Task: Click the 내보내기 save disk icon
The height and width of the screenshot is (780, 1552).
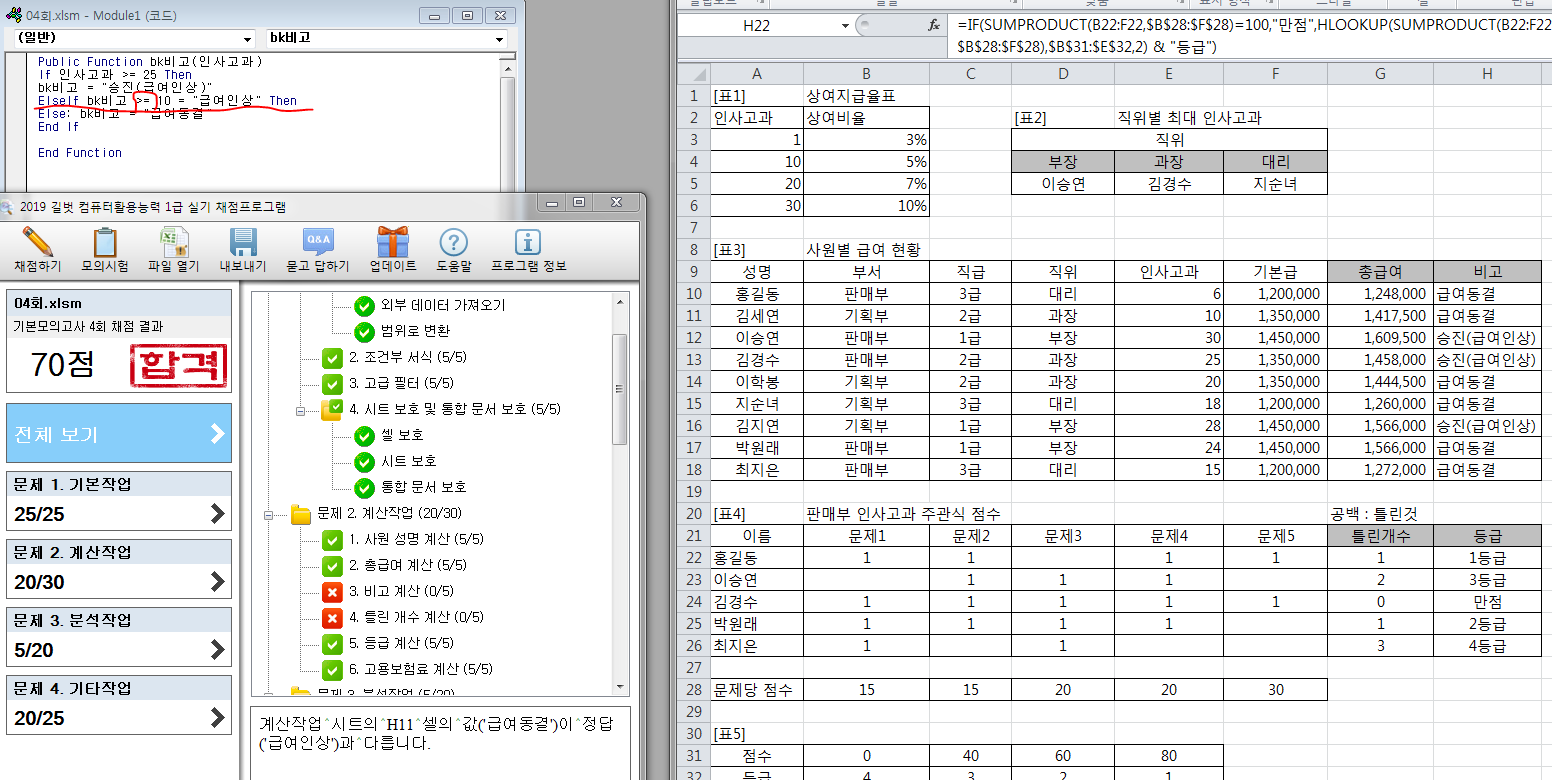Action: (x=243, y=243)
